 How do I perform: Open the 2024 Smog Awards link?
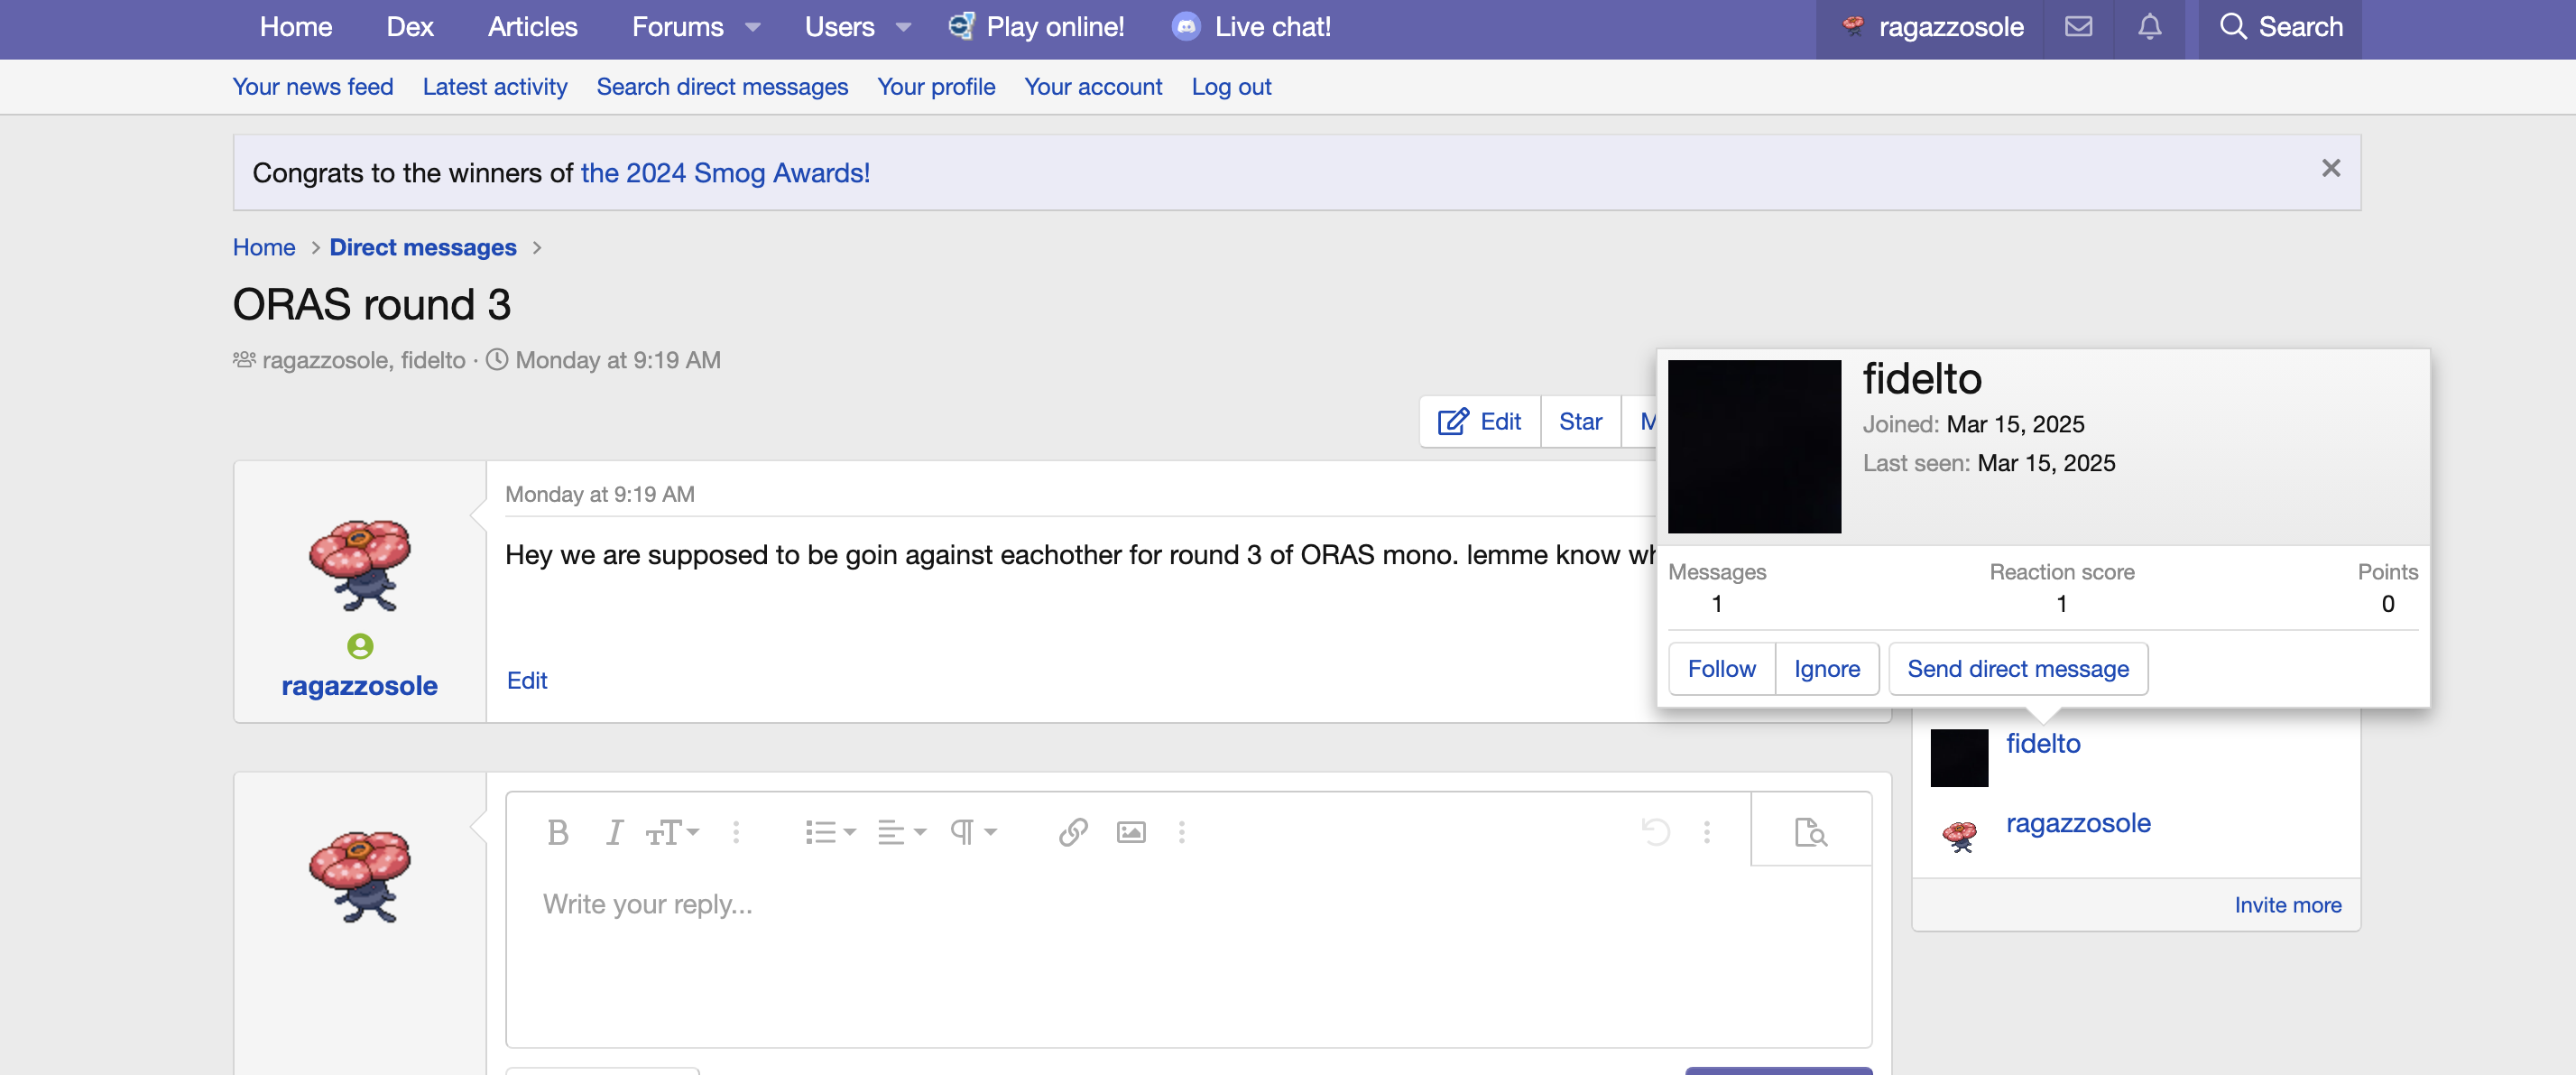click(x=725, y=173)
